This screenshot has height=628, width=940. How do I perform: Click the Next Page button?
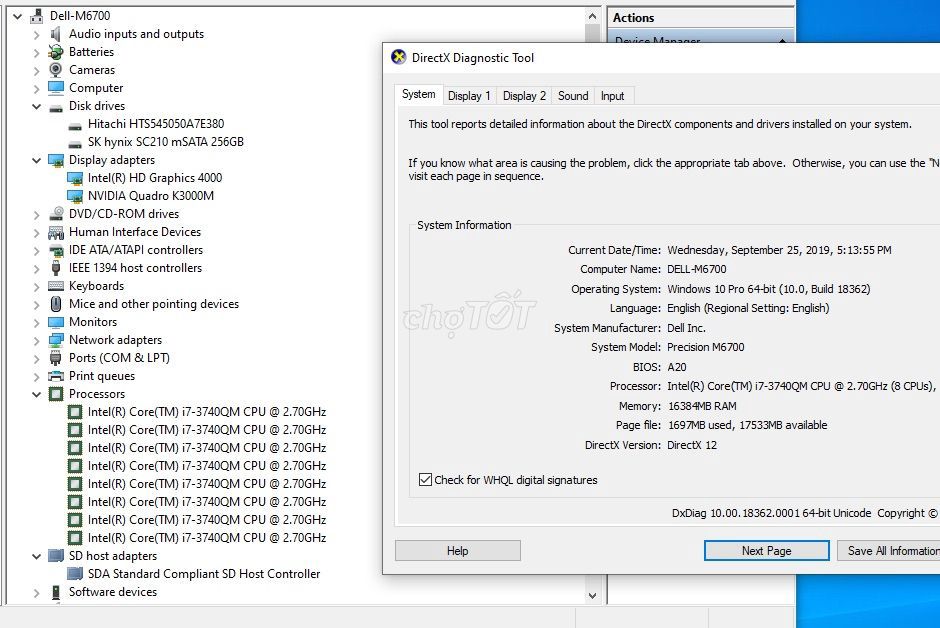(x=767, y=551)
